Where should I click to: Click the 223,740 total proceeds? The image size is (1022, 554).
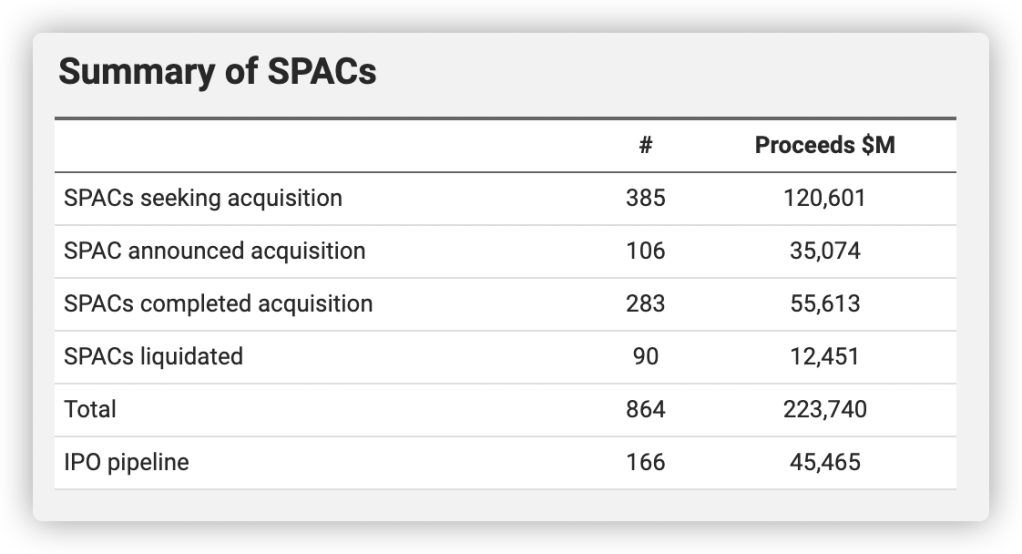[824, 409]
